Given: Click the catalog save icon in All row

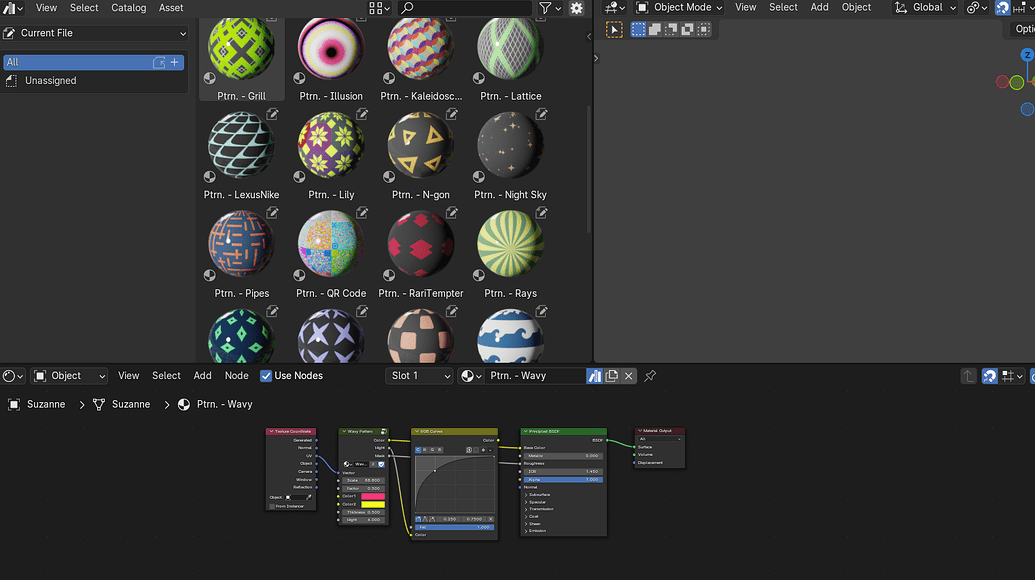Looking at the screenshot, I should pos(159,62).
